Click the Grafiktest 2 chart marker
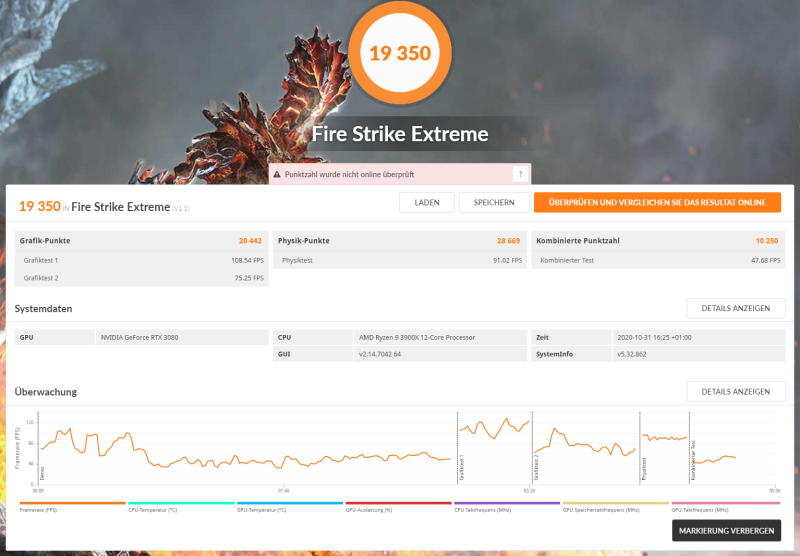The height and width of the screenshot is (556, 800). (x=536, y=468)
